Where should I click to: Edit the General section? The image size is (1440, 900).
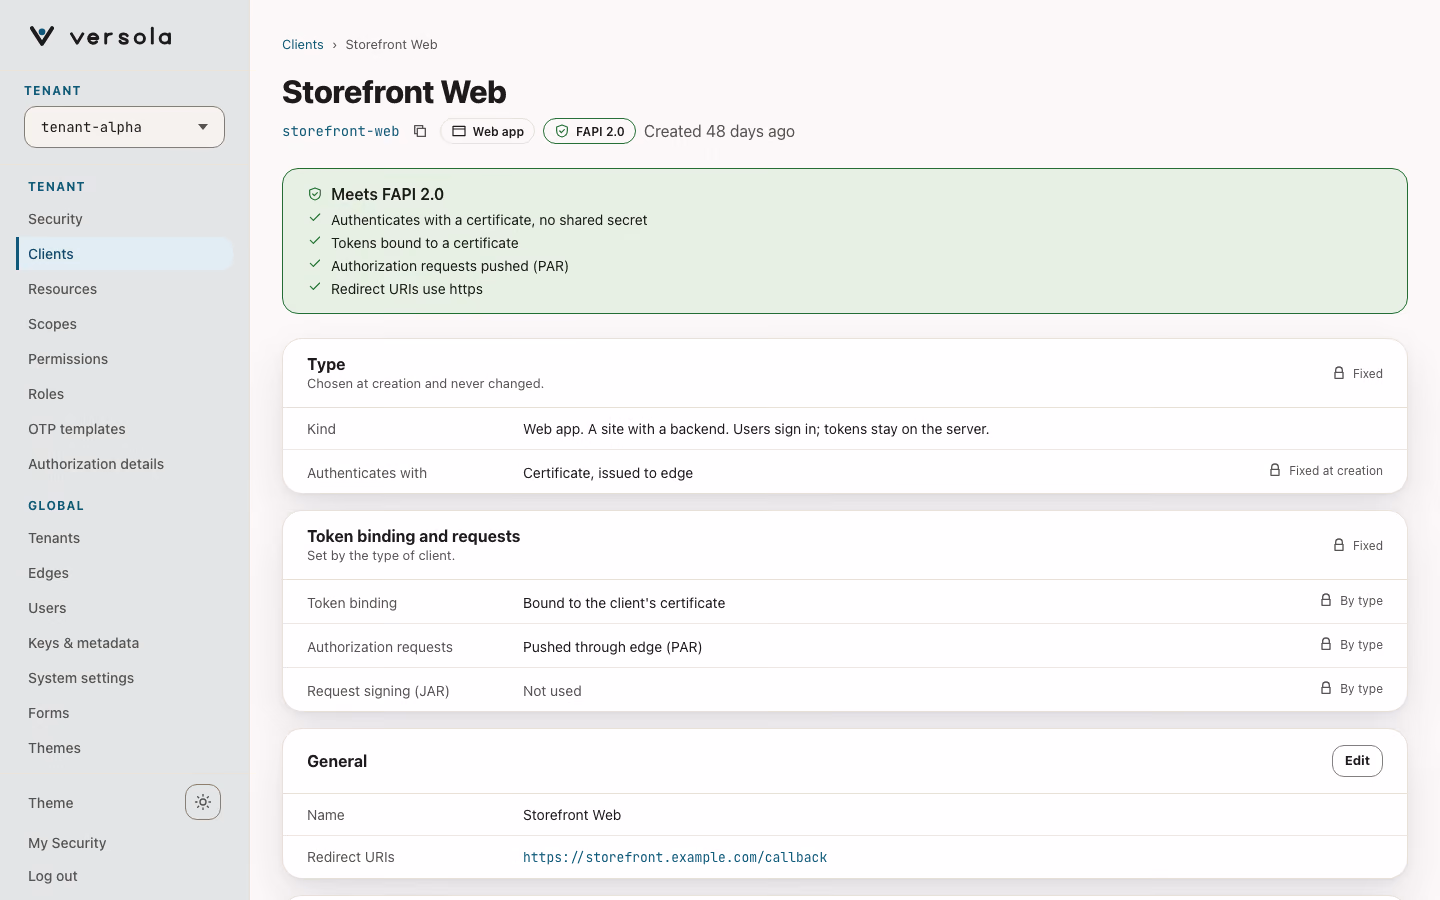point(1357,761)
